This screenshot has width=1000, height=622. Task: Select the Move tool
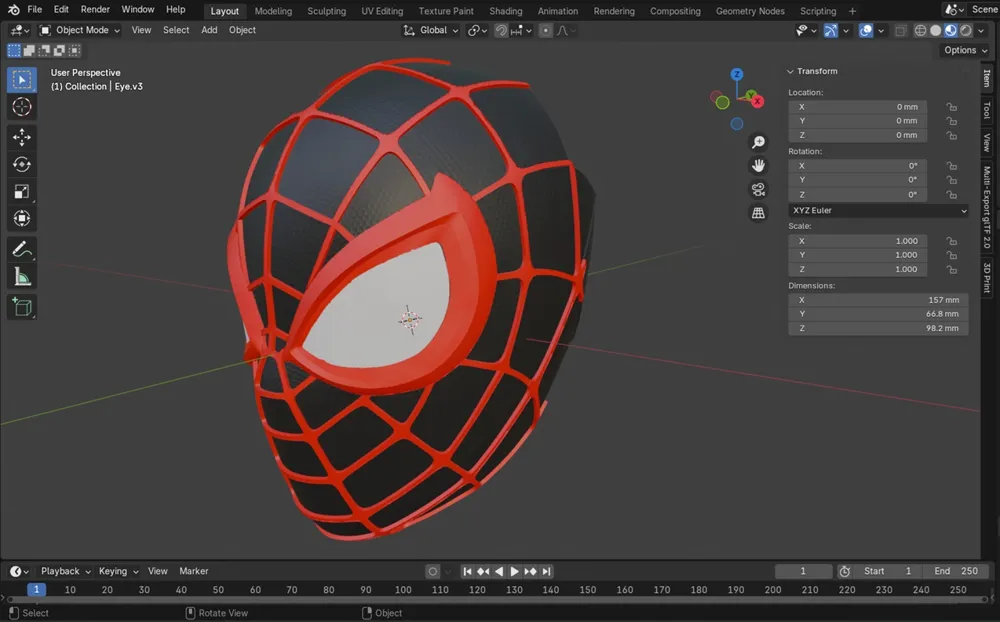[22, 137]
